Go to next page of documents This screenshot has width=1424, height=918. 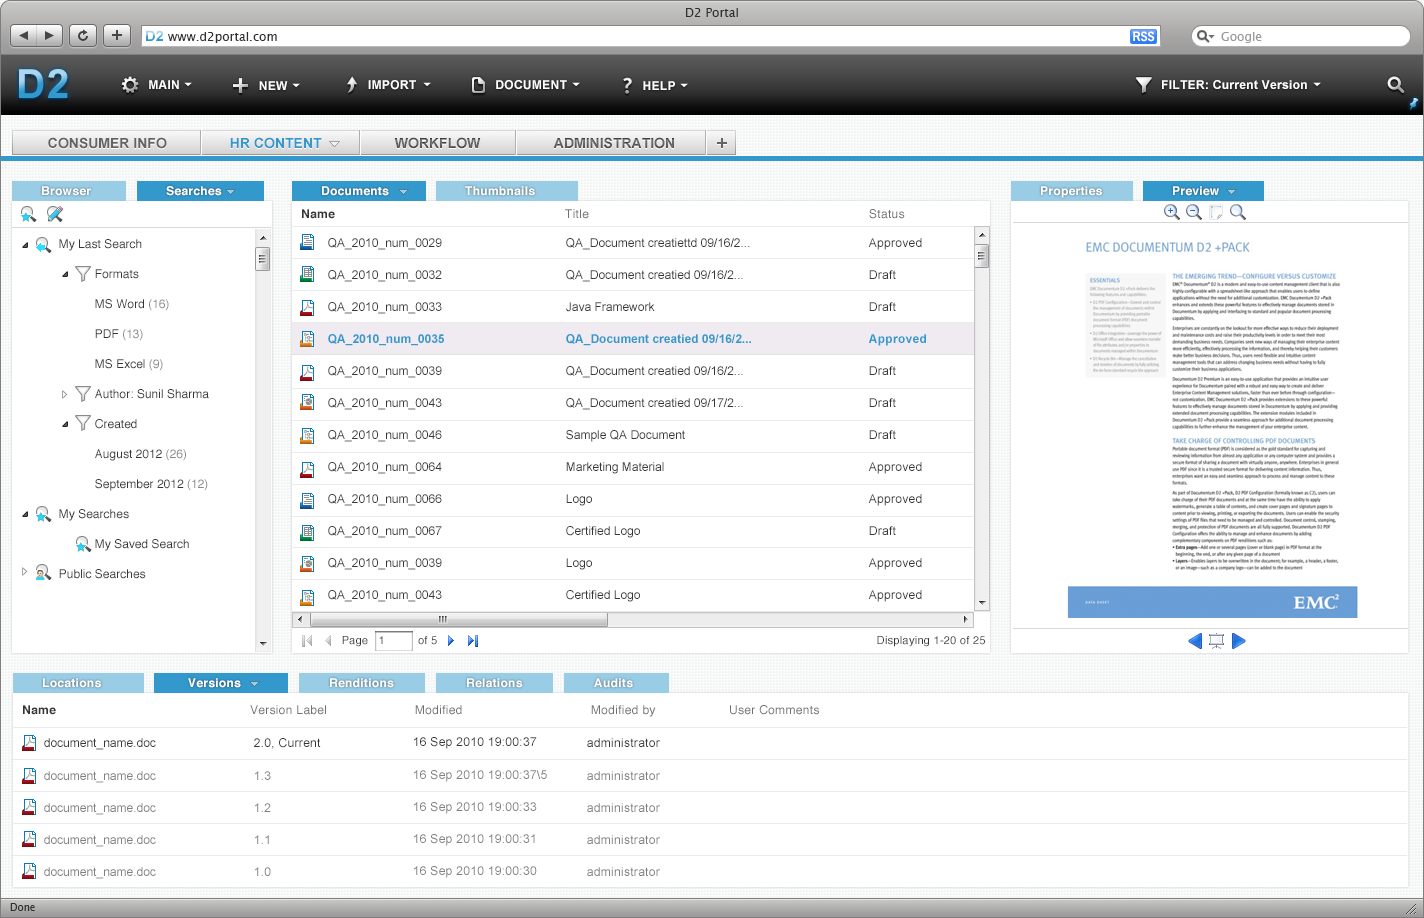point(451,641)
